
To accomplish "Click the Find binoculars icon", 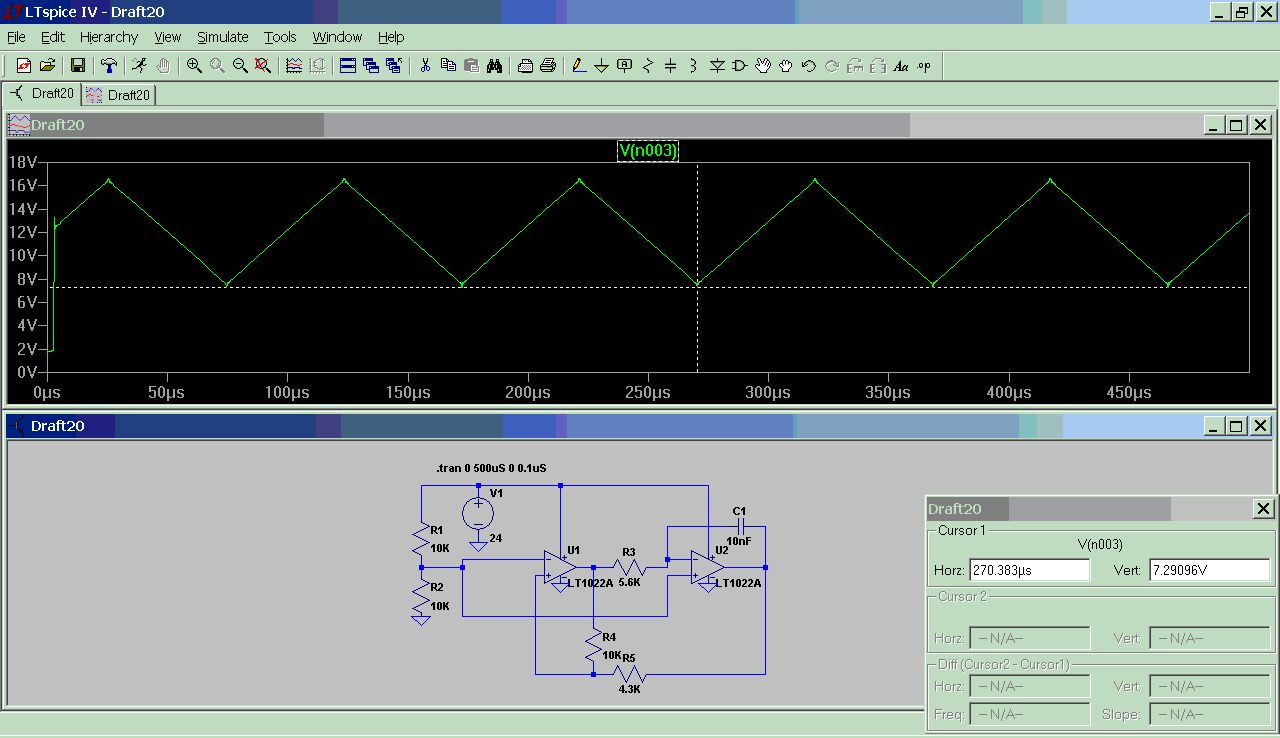I will (495, 66).
